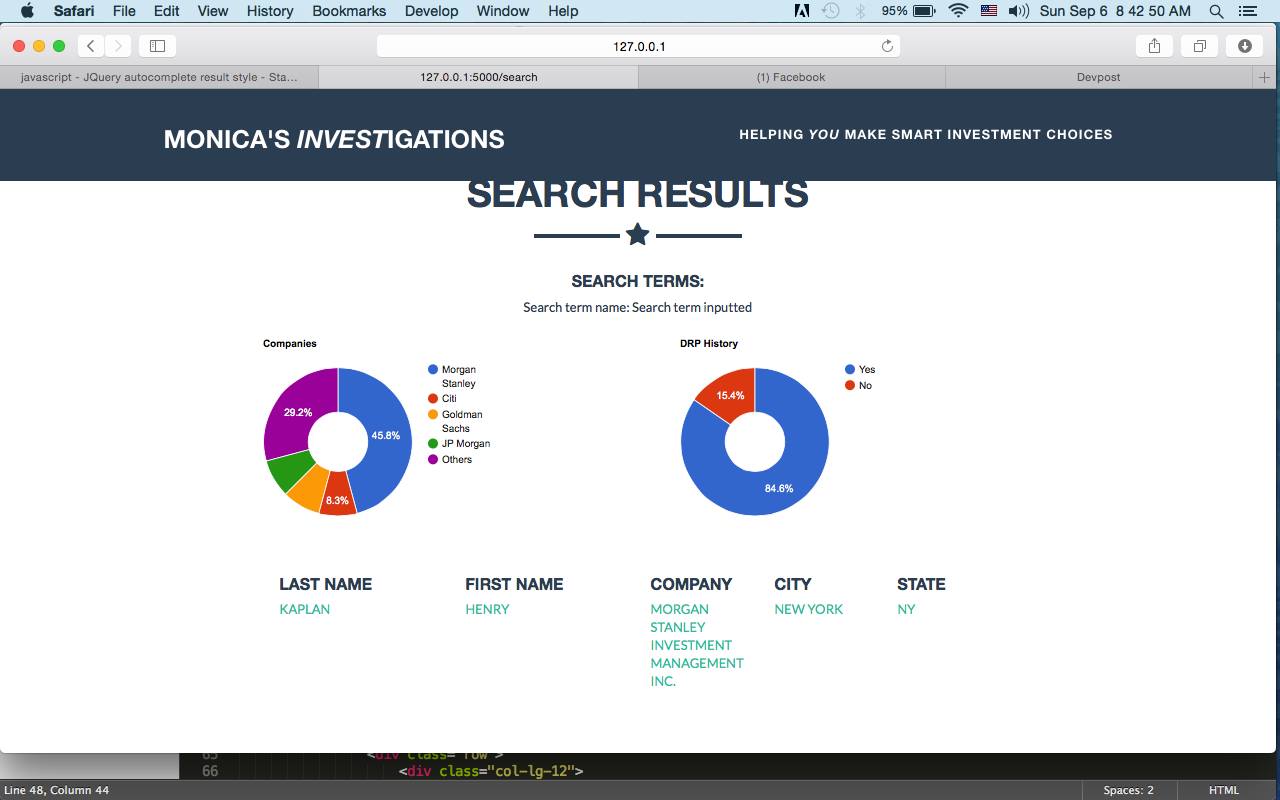
Task: Open the View menu
Action: 212,11
